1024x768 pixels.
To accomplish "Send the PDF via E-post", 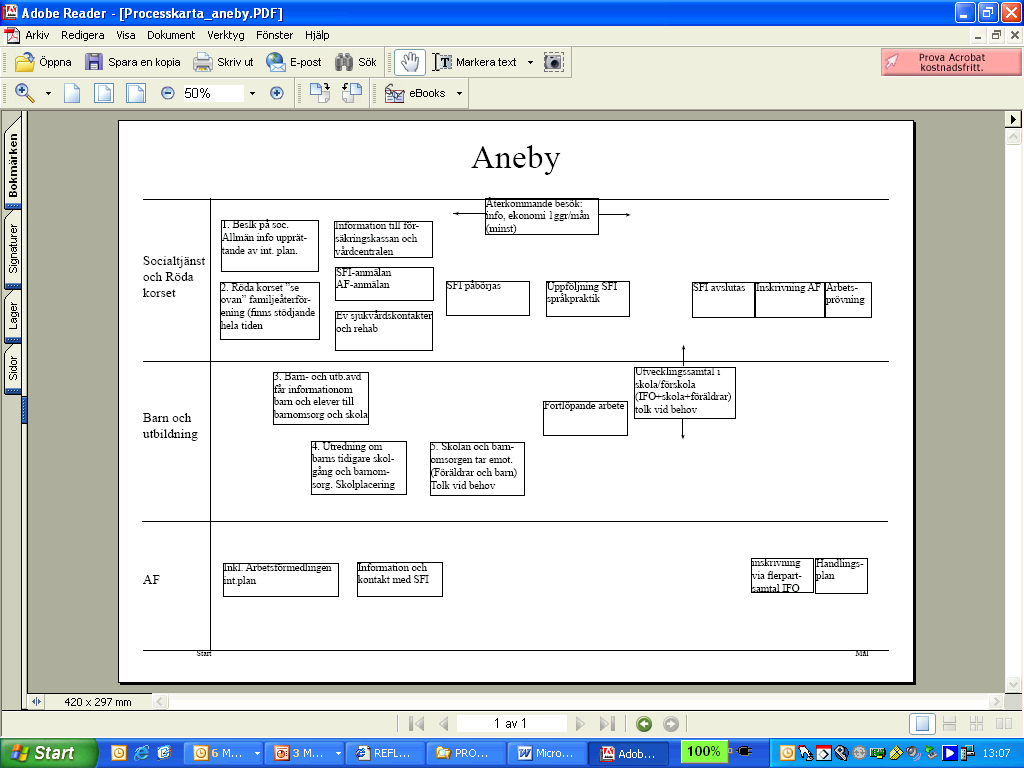I will click(x=294, y=62).
